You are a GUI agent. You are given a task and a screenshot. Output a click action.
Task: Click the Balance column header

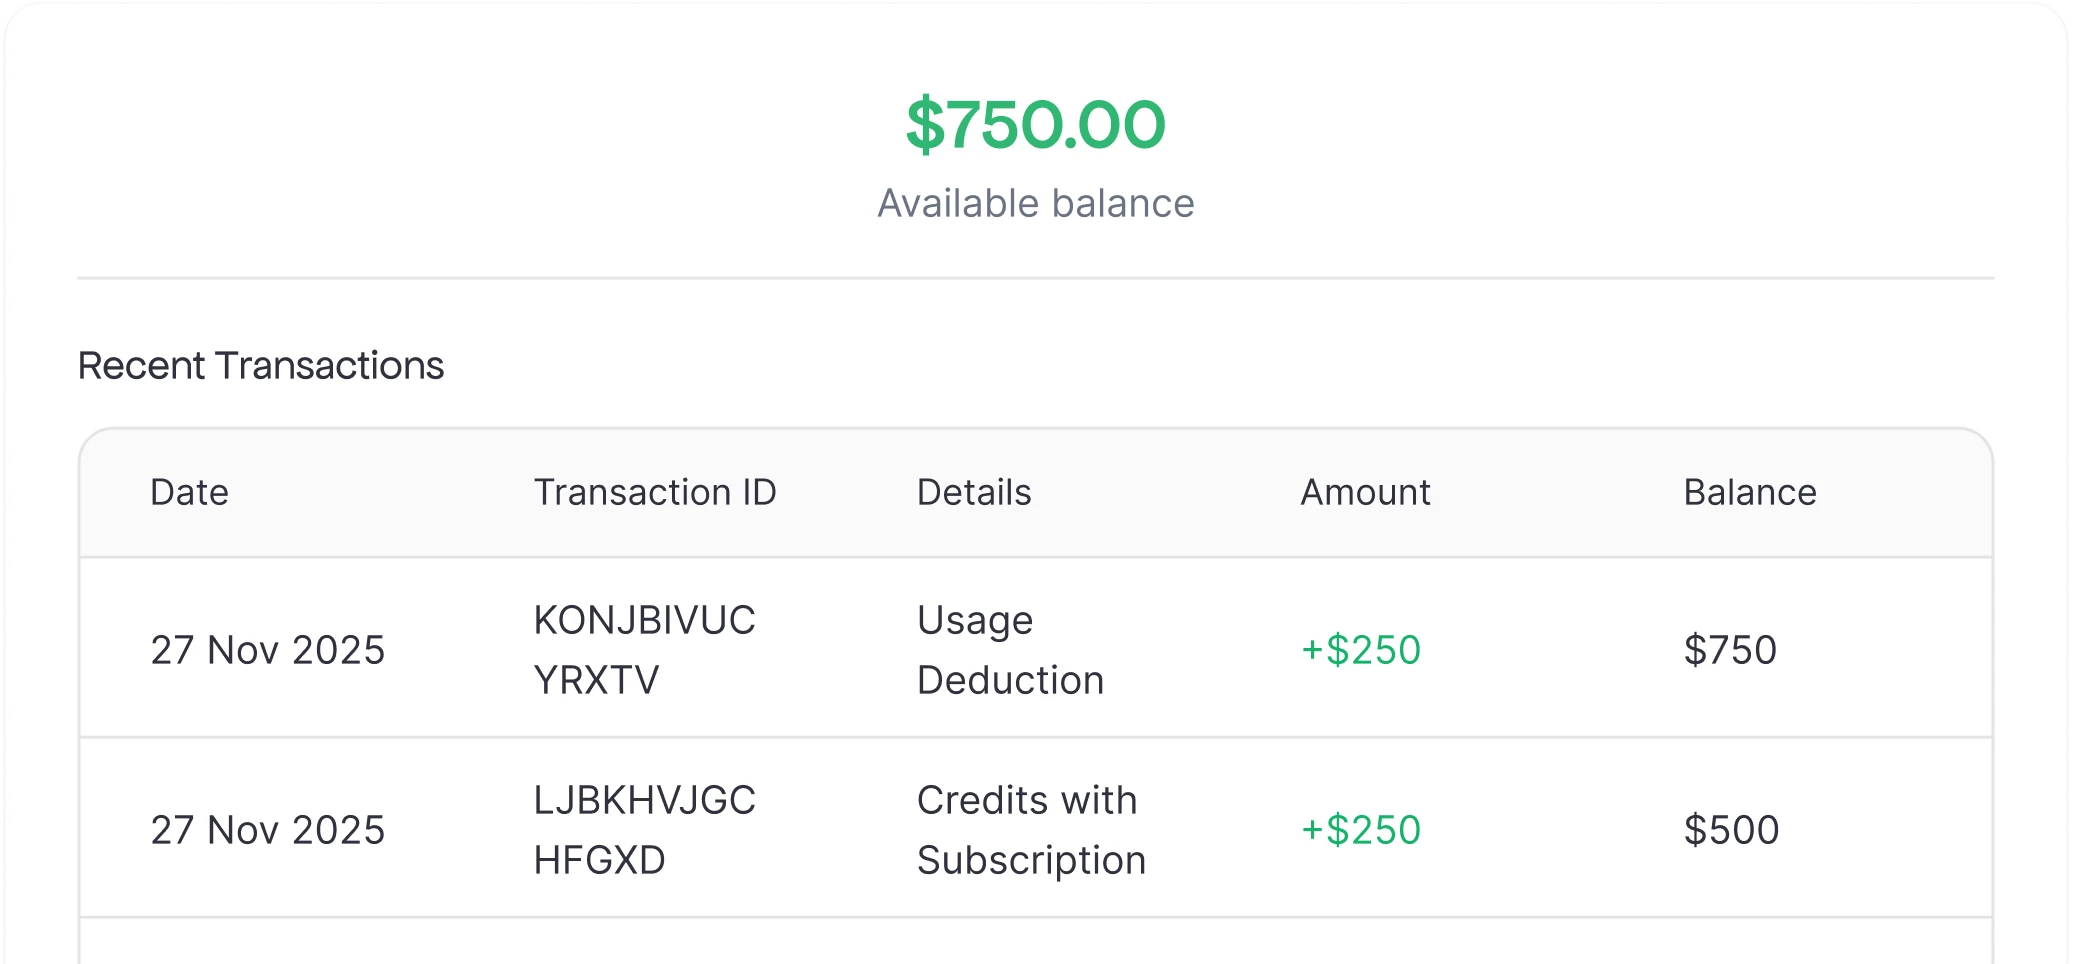[x=1748, y=492]
